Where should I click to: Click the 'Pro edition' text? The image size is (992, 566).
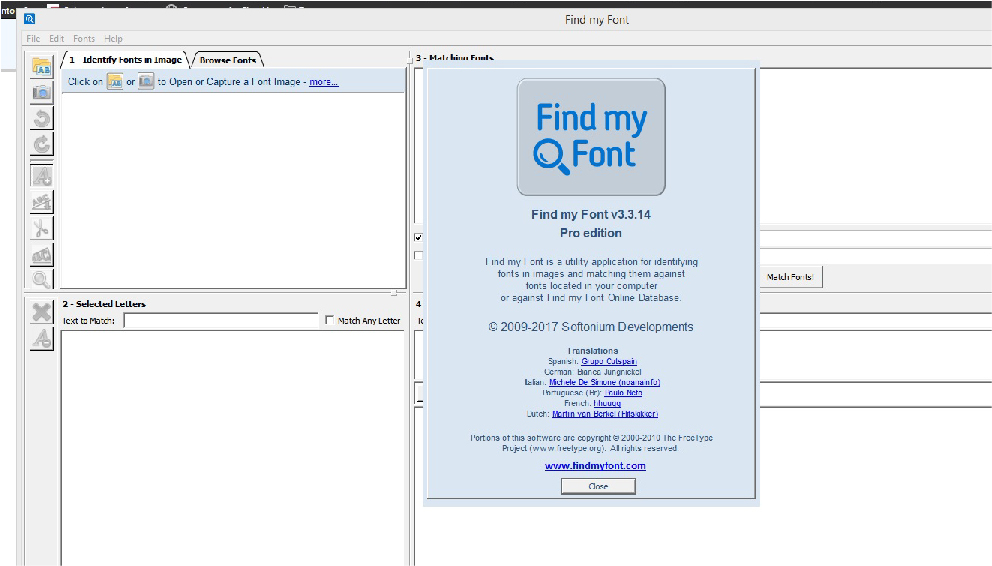click(591, 233)
